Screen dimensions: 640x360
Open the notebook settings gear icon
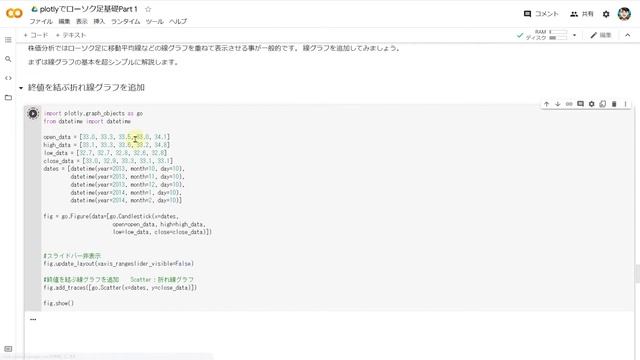[x=606, y=14]
